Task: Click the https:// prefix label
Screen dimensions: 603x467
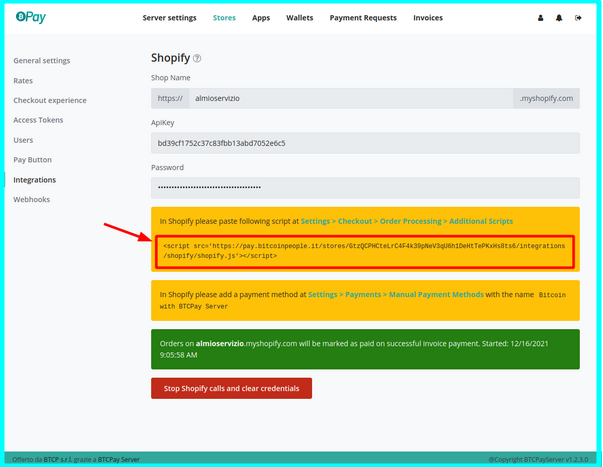Action: [x=170, y=98]
